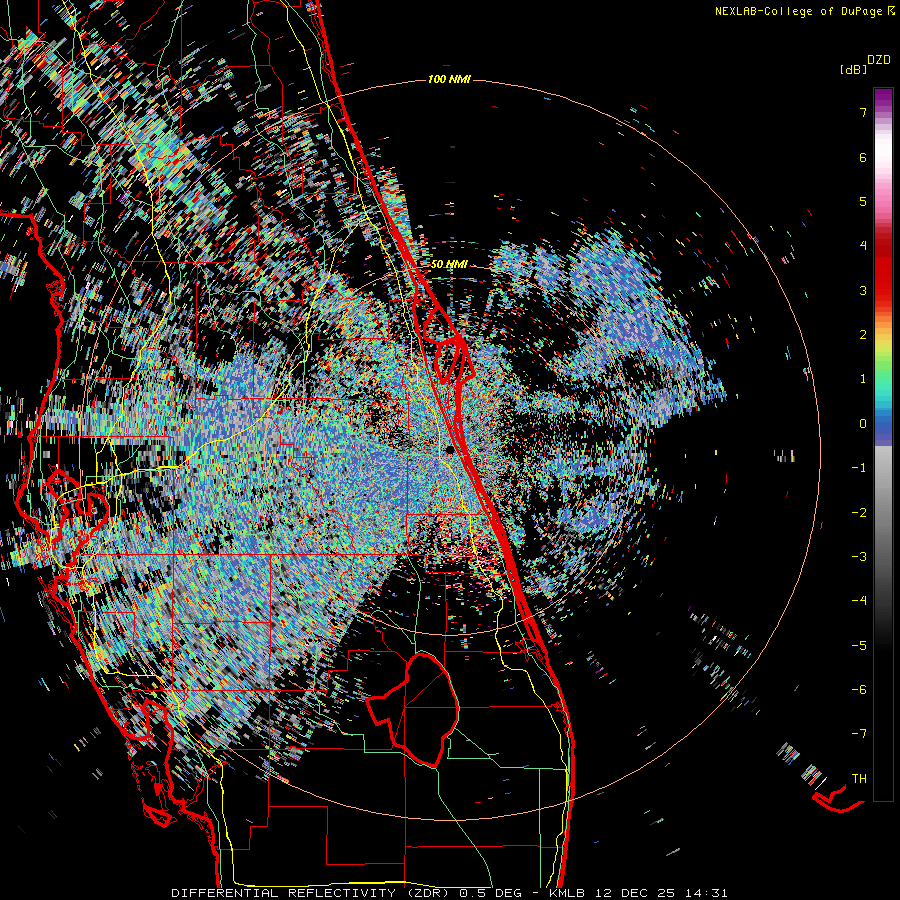Click the 12 DEC 25 date in caption
The height and width of the screenshot is (900, 900).
pos(637,893)
